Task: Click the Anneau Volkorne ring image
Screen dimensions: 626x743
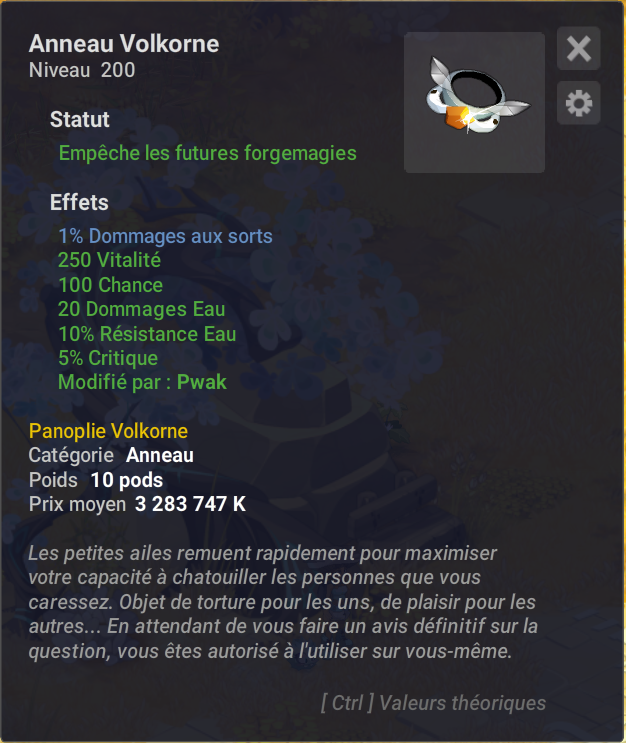Action: (474, 102)
